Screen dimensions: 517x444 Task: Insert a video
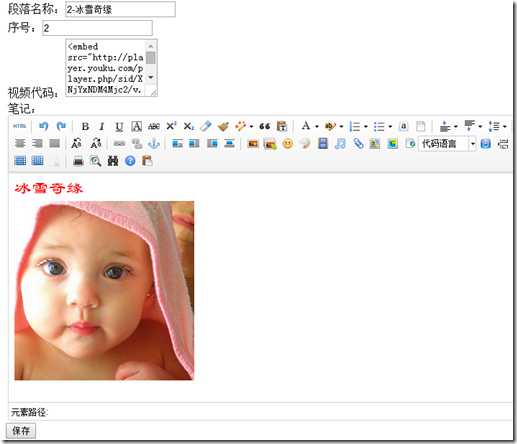(x=323, y=144)
